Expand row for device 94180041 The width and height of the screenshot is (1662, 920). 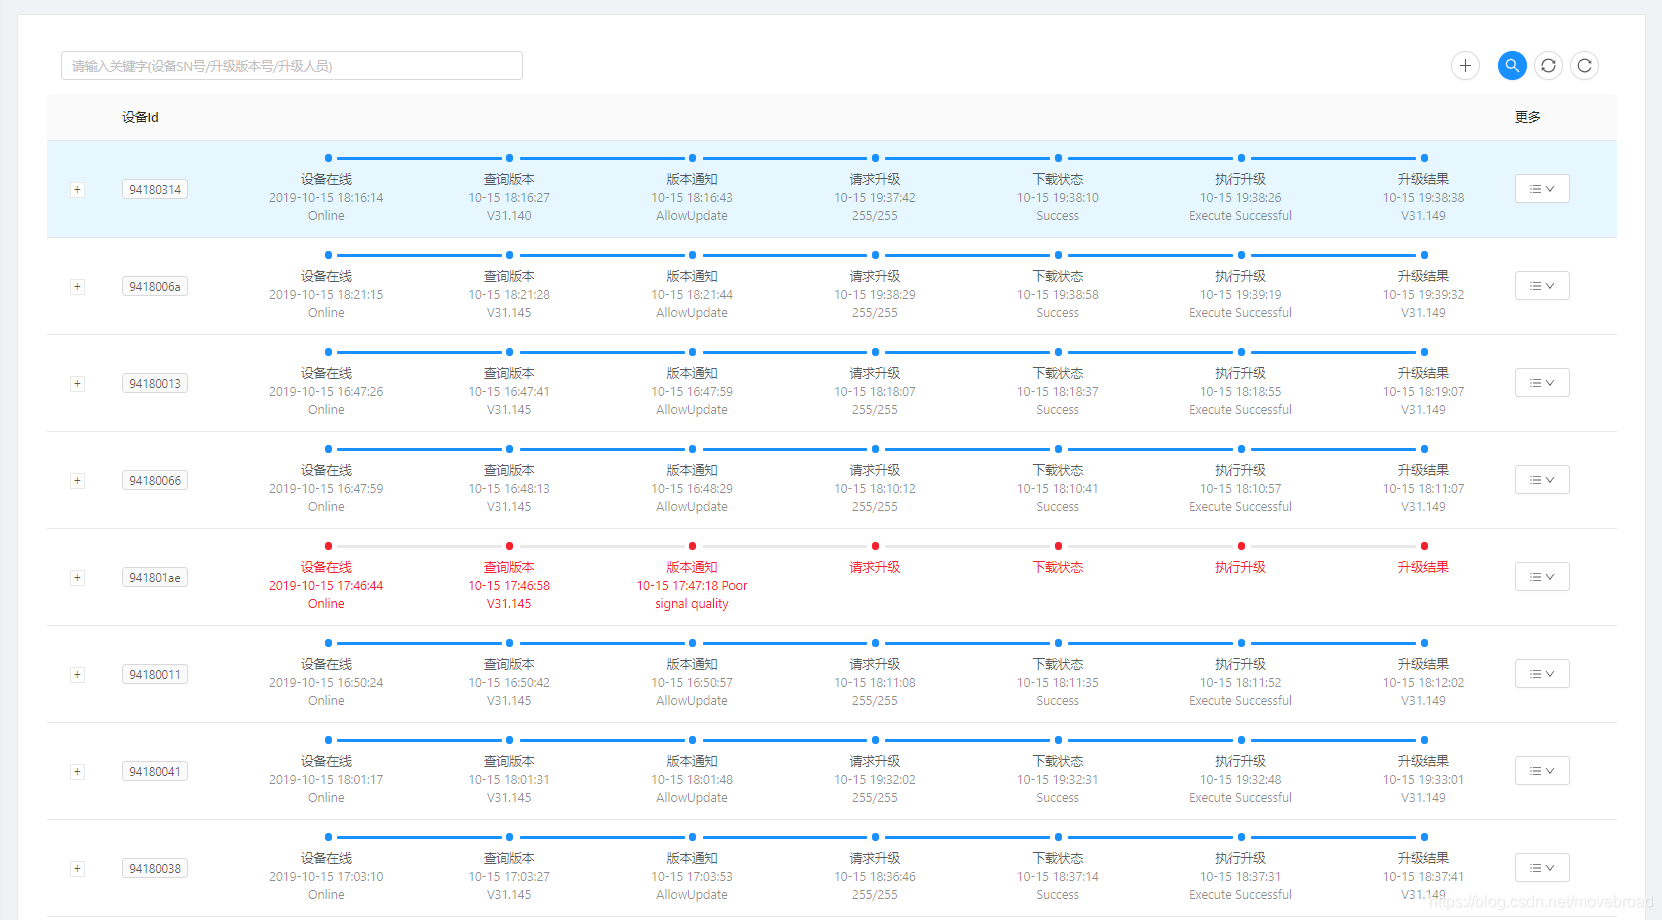pyautogui.click(x=77, y=772)
